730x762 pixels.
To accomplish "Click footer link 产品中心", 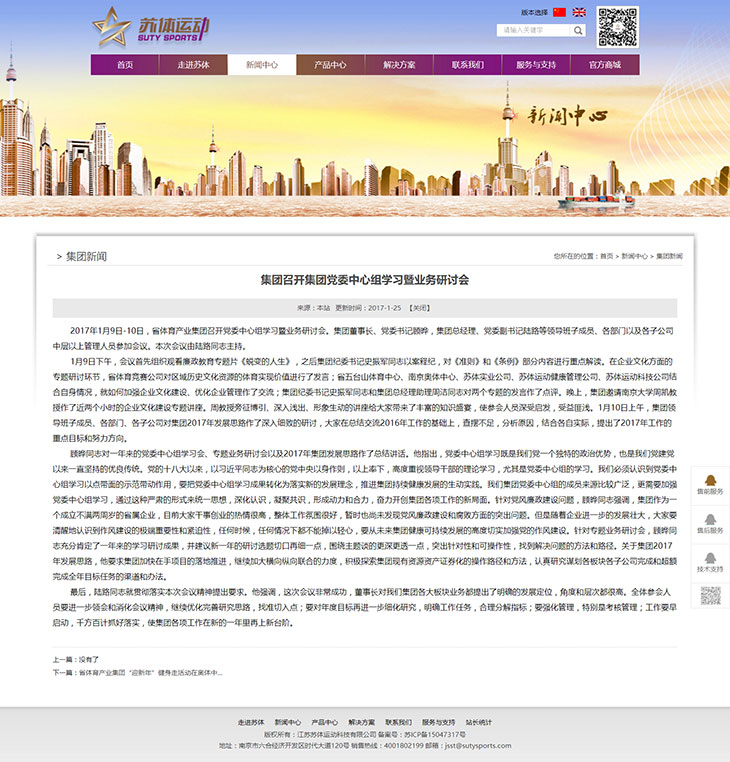I will [x=325, y=723].
